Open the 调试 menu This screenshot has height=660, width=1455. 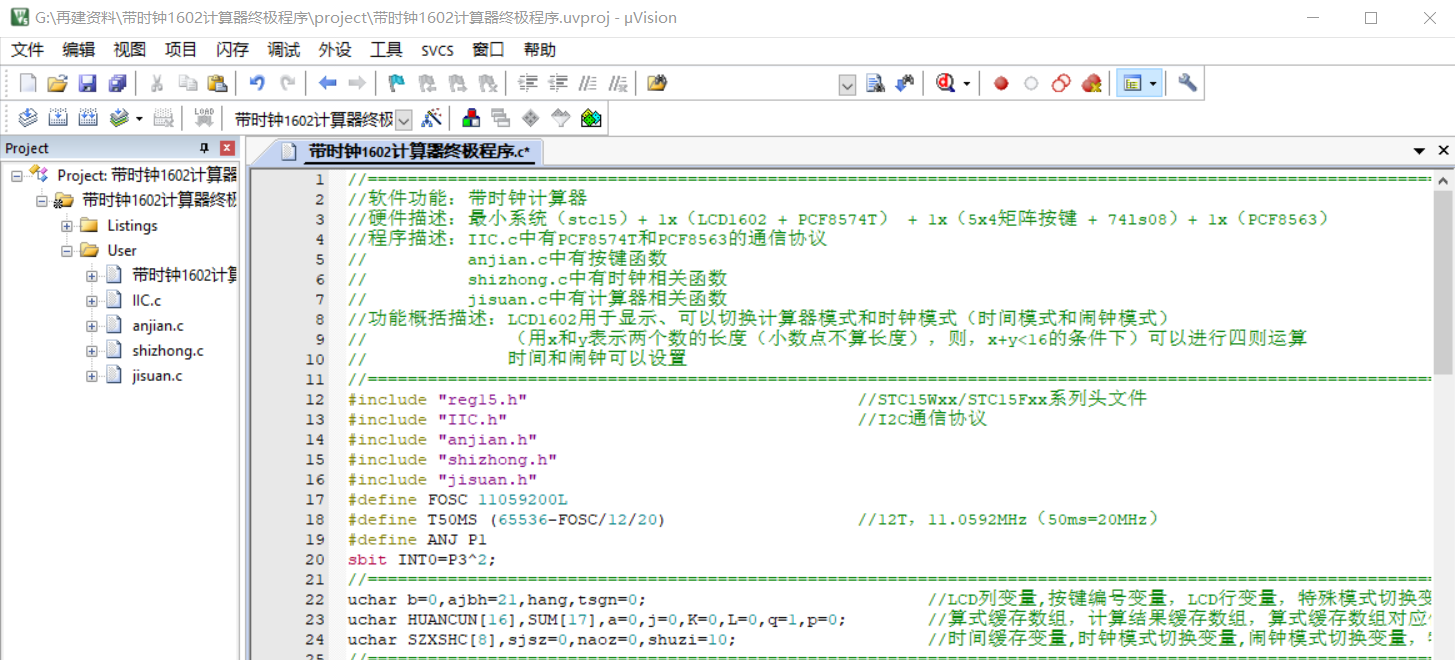tap(284, 50)
